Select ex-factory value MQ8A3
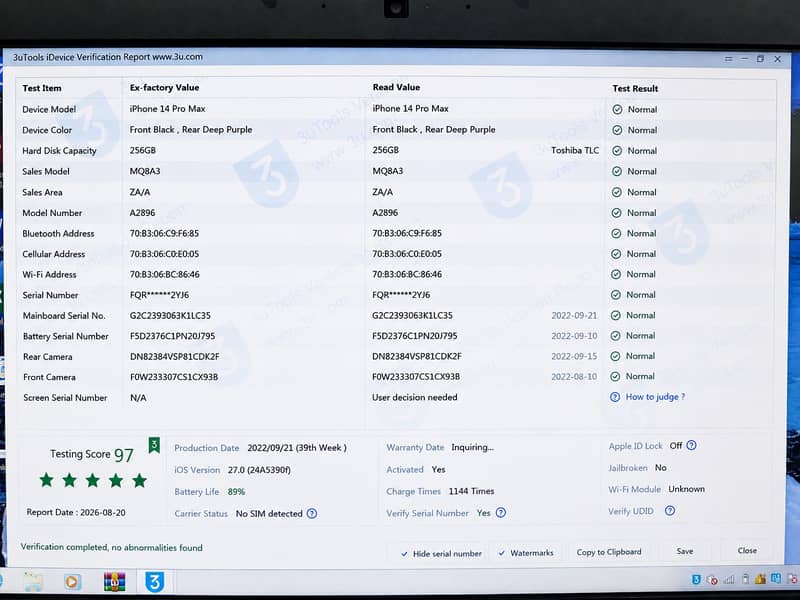This screenshot has width=800, height=600. [145, 171]
